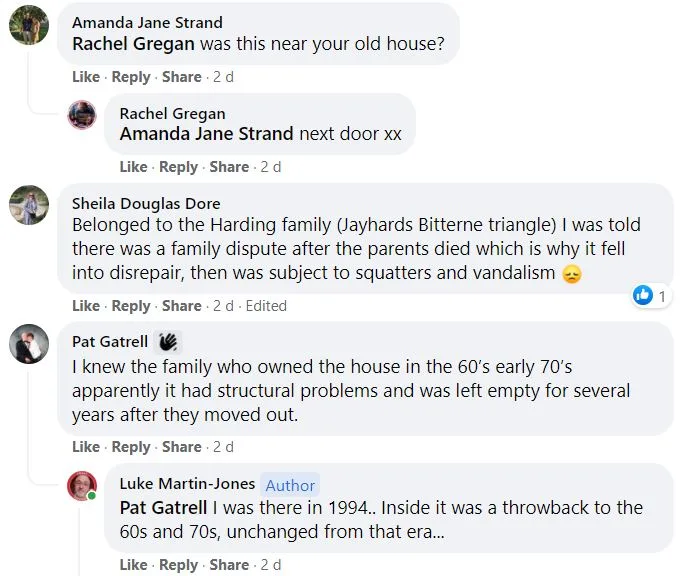The image size is (699, 576).
Task: Share Pat Gatrell's comment
Action: click(181, 447)
